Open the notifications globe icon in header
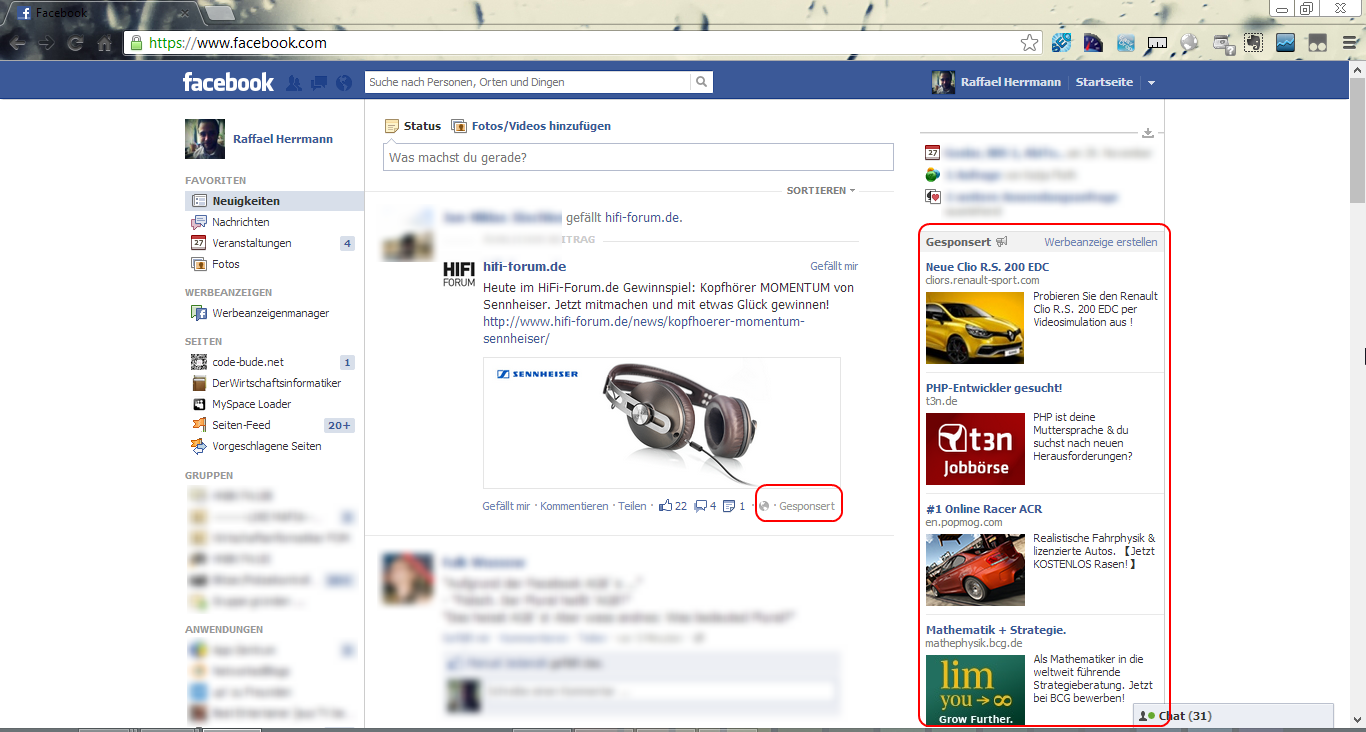1366x732 pixels. point(344,83)
